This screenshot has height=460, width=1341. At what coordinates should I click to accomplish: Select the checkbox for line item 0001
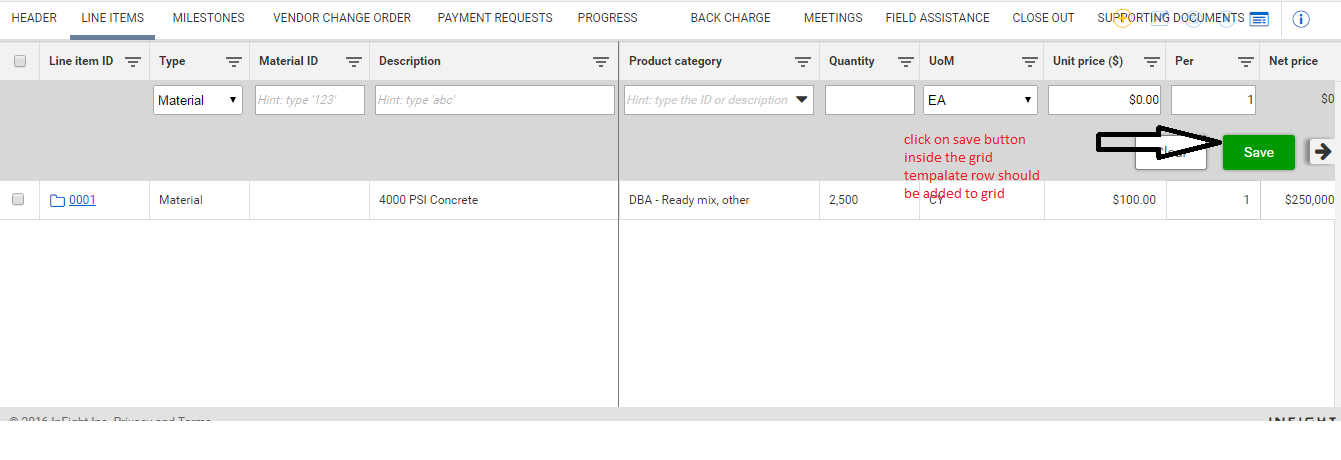pos(18,200)
